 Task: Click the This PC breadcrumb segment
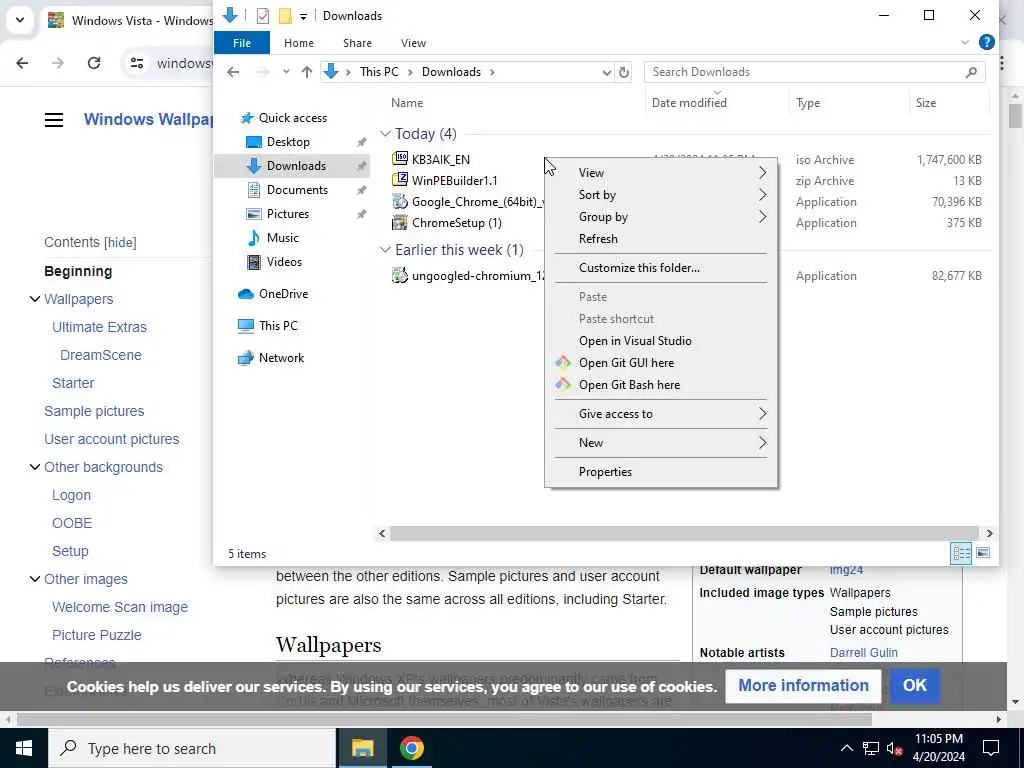tap(379, 72)
